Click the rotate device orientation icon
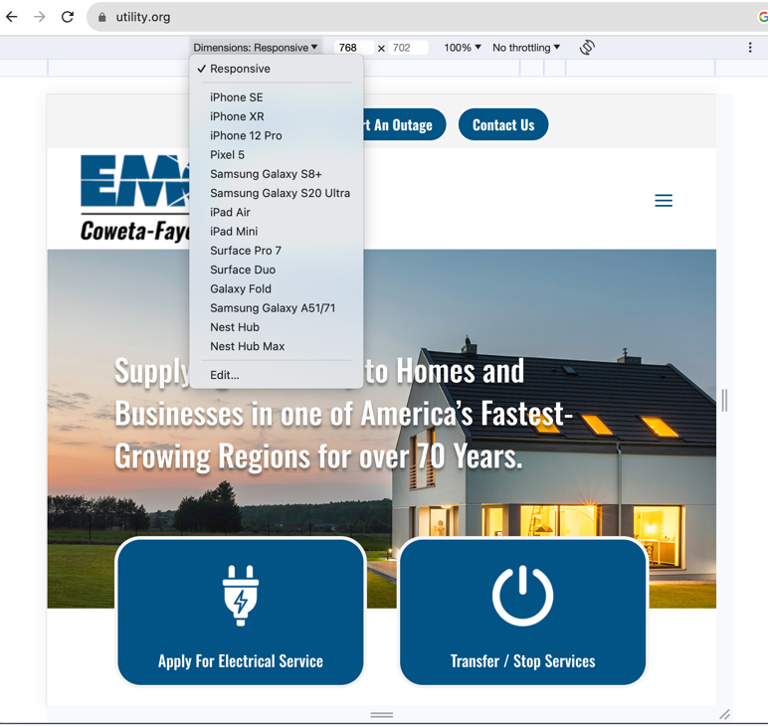This screenshot has height=727, width=770. coord(587,47)
